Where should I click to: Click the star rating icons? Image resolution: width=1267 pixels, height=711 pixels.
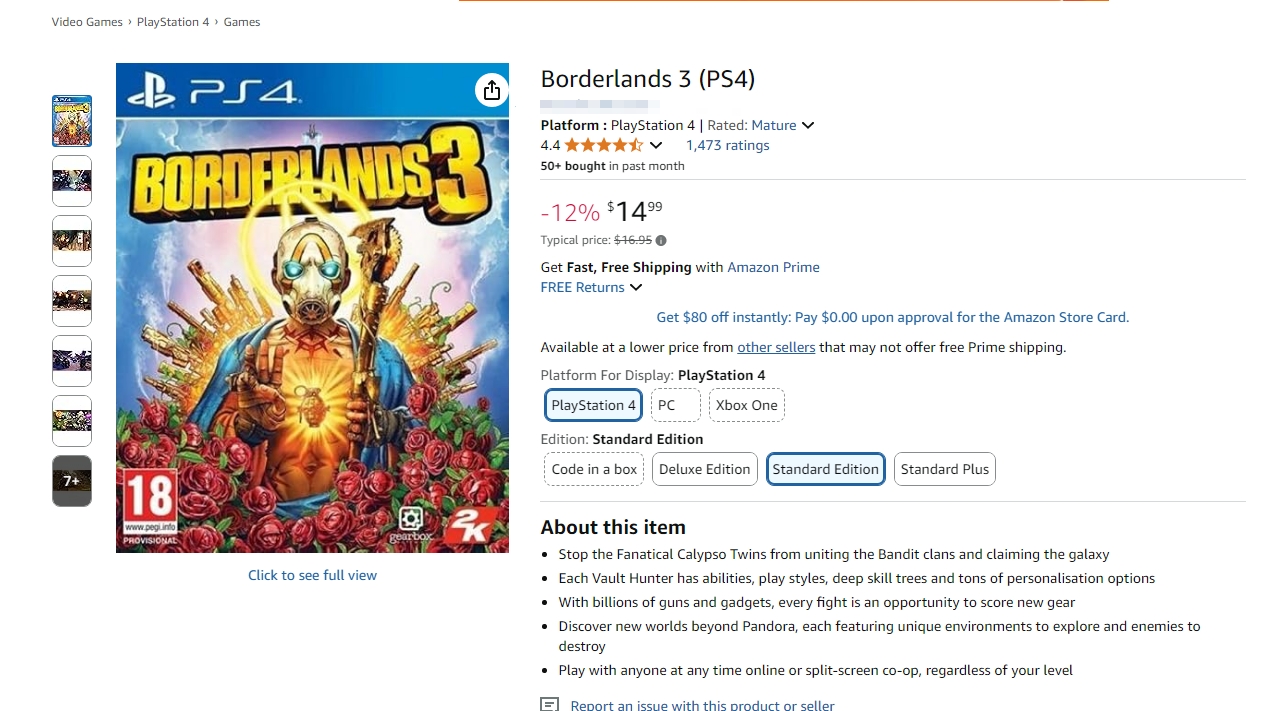tap(603, 146)
